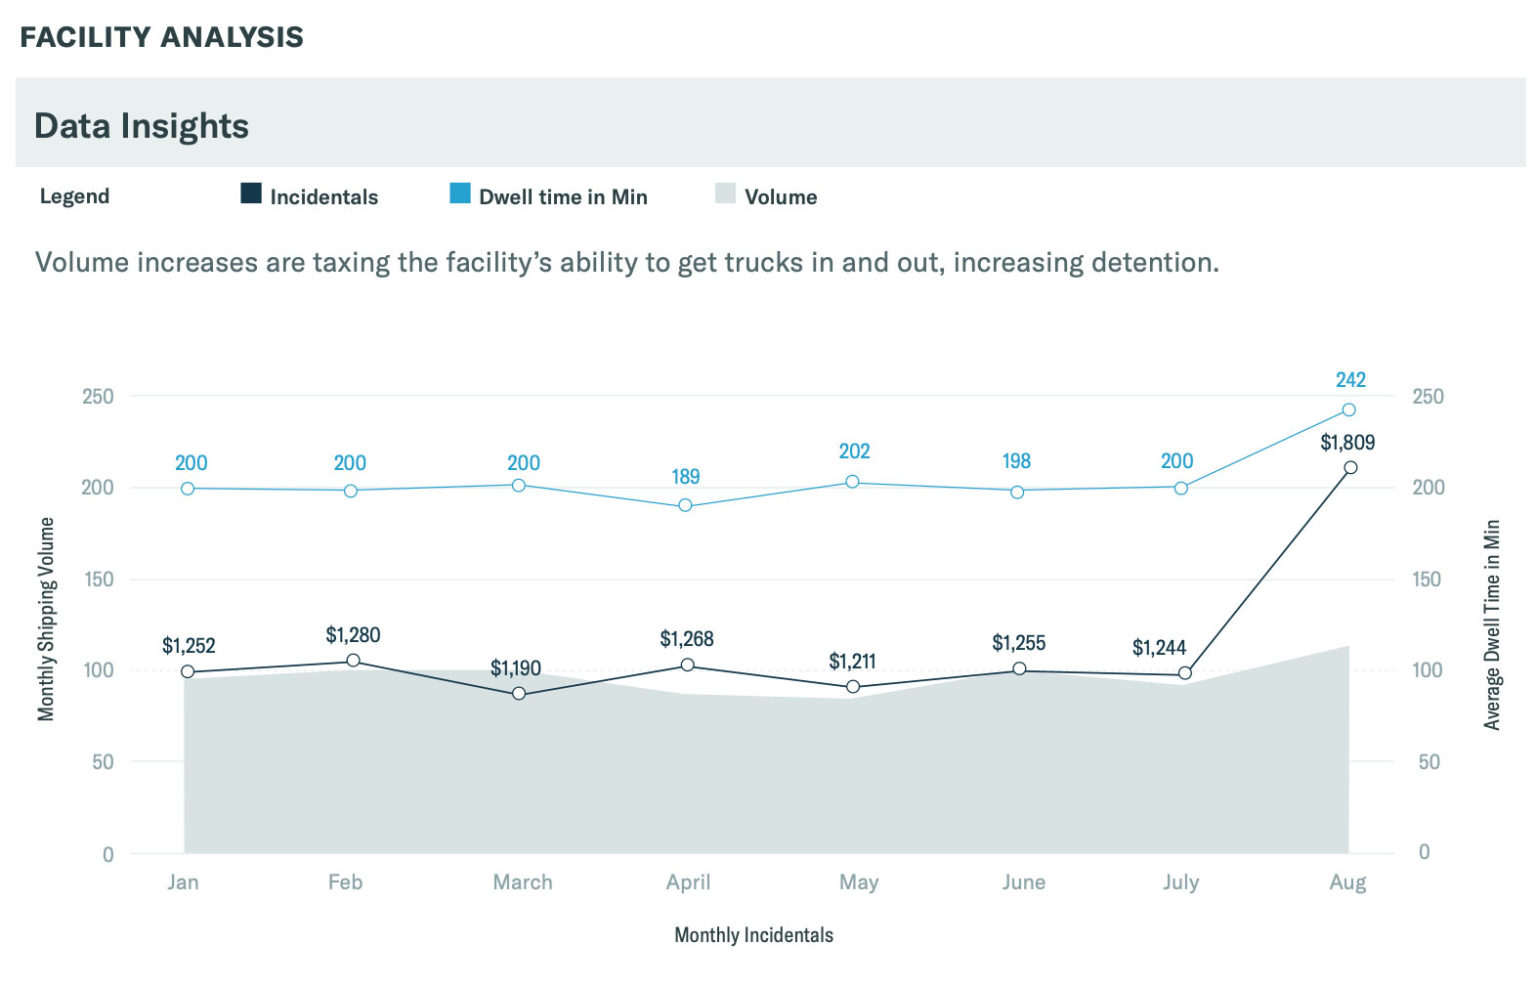
Task: Click the 242 dwell time label
Action: (1350, 380)
